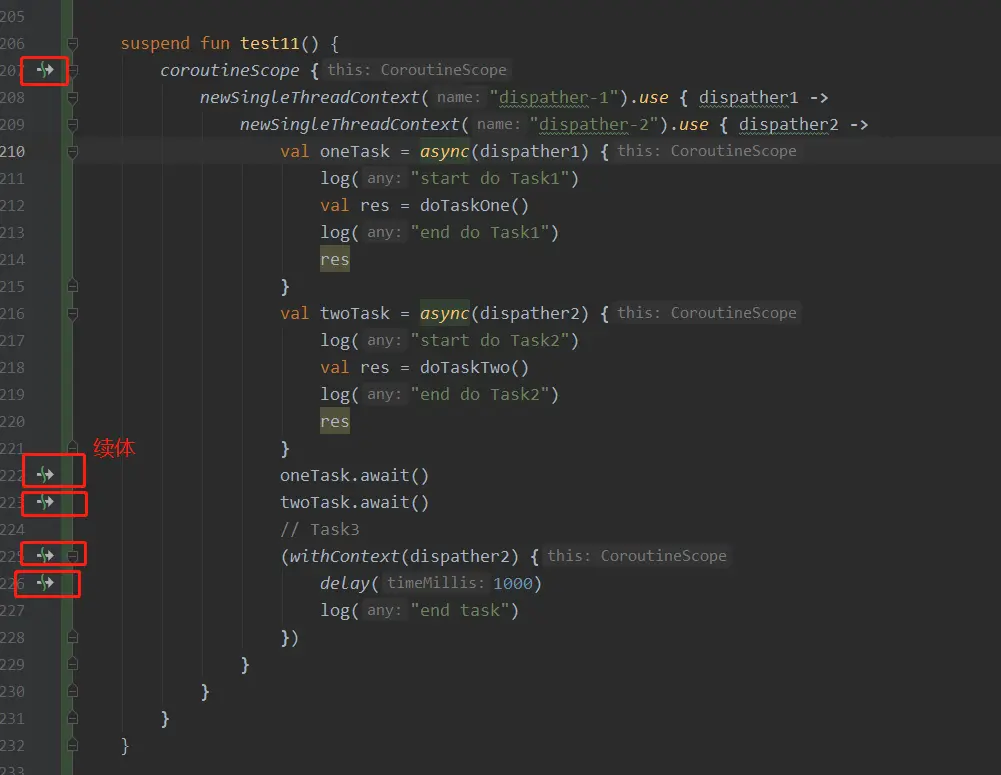Click line number 214 in the gutter
The width and height of the screenshot is (1001, 775).
(12, 260)
